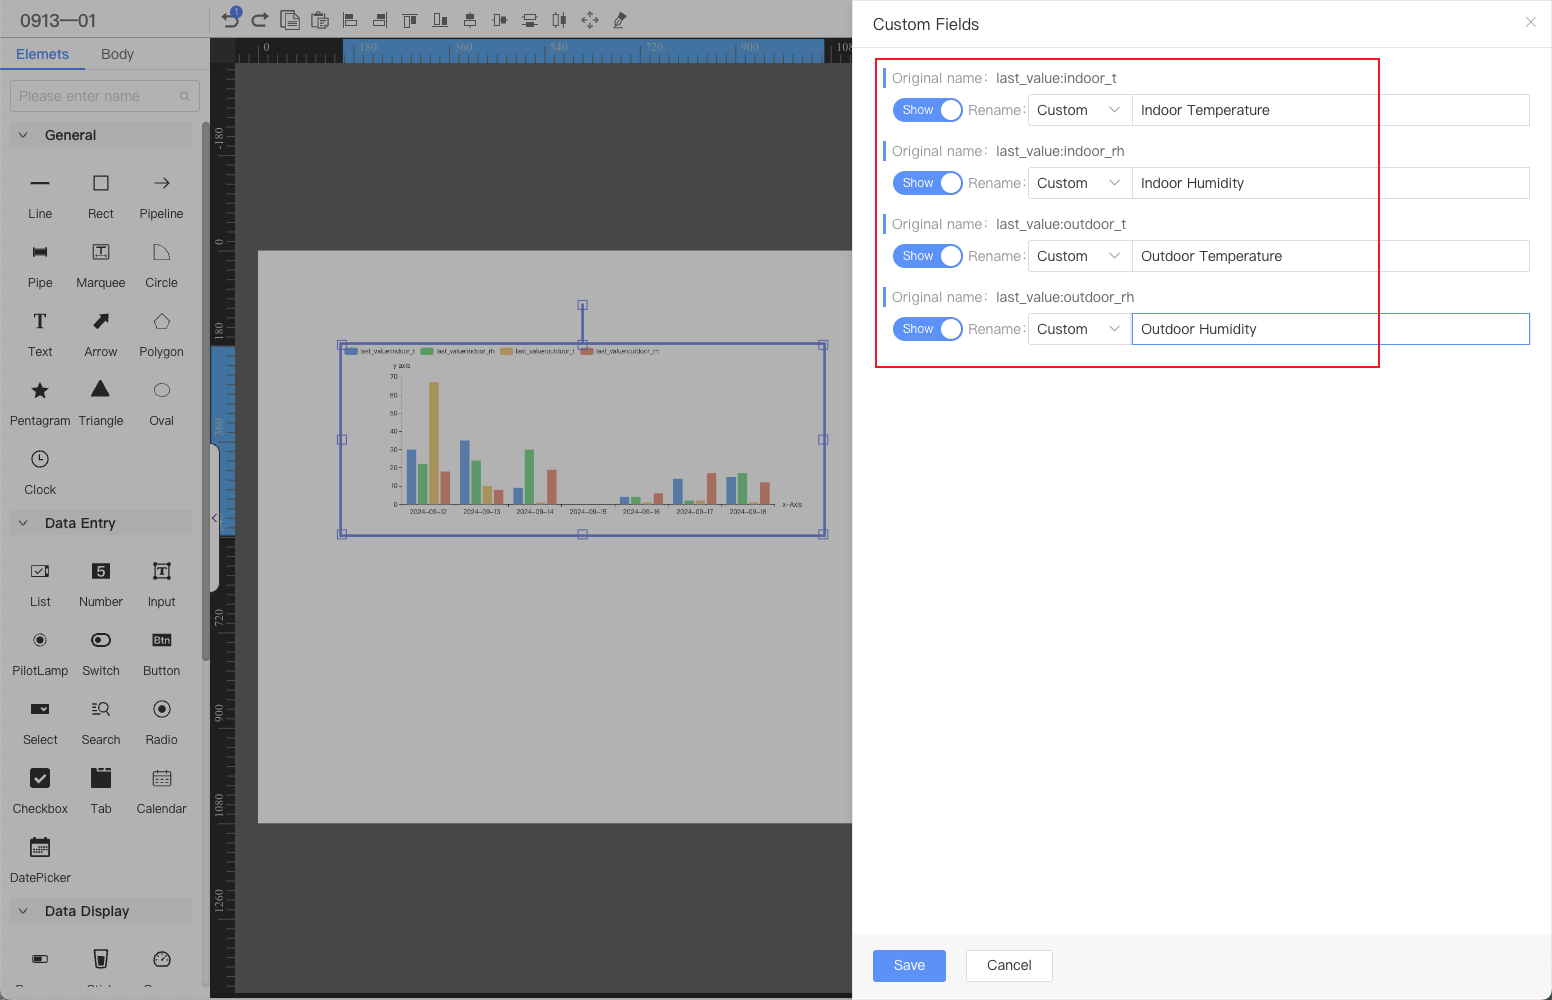The width and height of the screenshot is (1552, 1000).
Task: Turn off Show for indoor_rh field
Action: [927, 183]
